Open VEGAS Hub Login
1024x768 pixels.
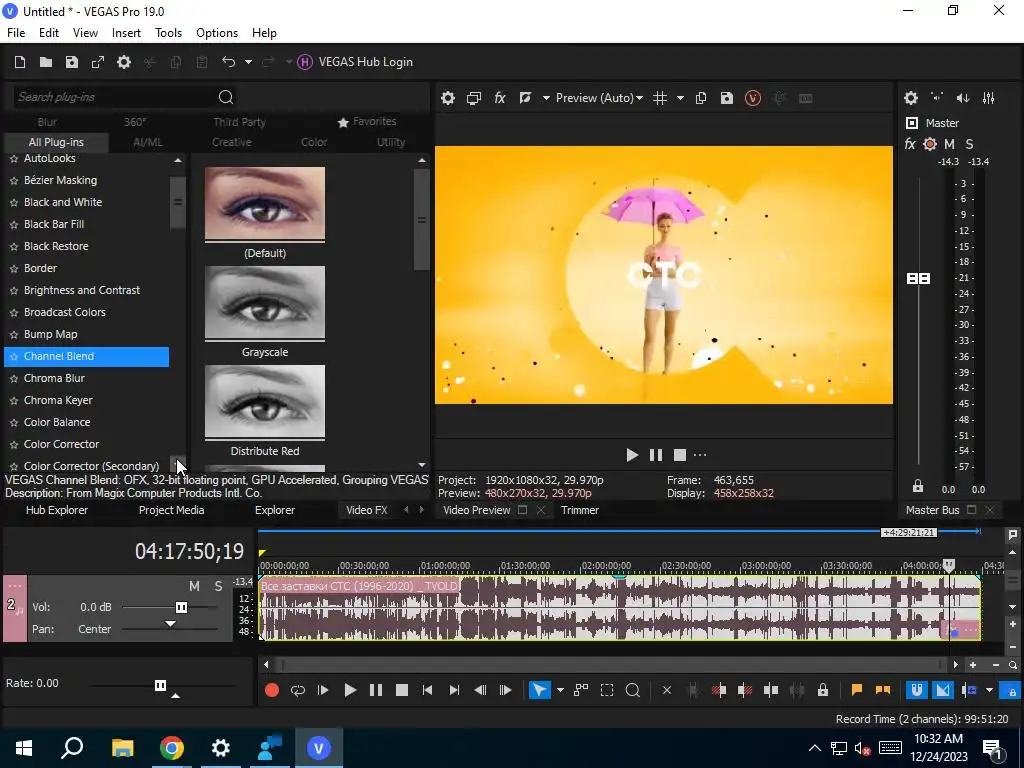355,62
